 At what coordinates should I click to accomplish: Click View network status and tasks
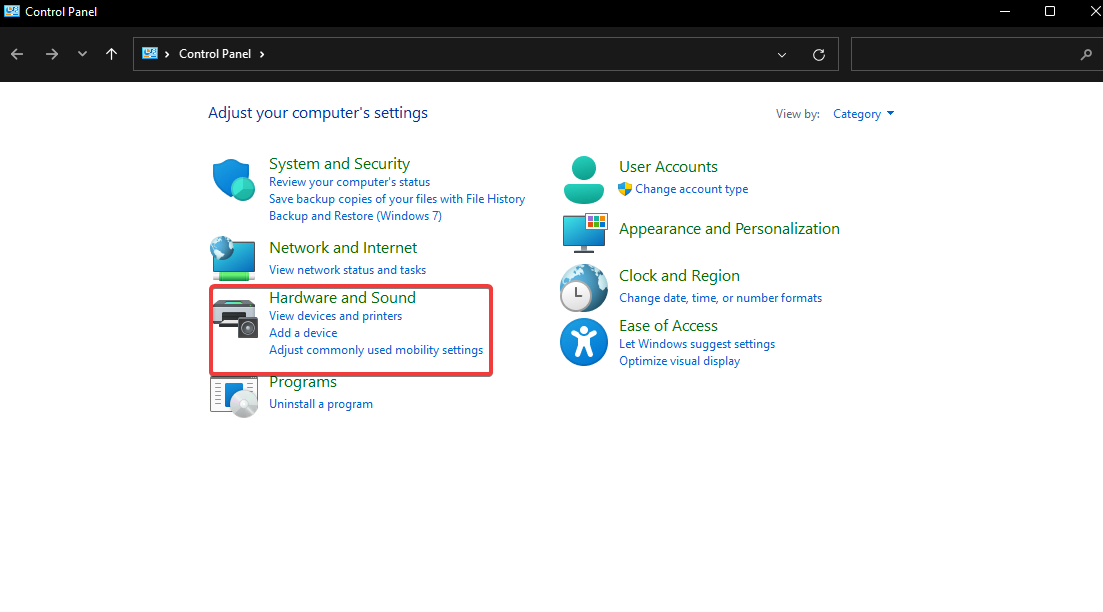348,270
